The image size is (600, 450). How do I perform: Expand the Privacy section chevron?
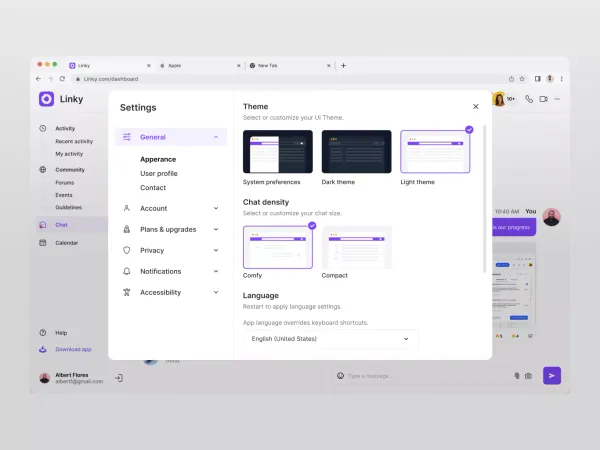pyautogui.click(x=216, y=250)
